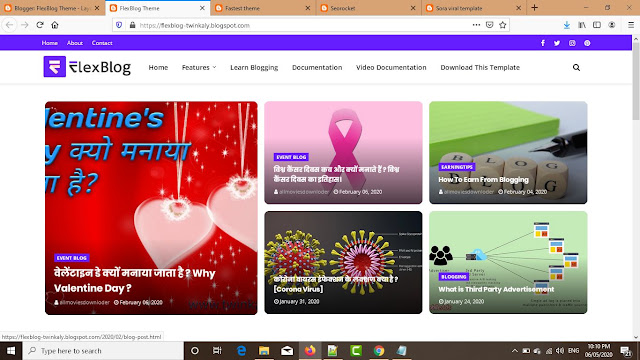Open page actions three-dots menu

(476, 25)
